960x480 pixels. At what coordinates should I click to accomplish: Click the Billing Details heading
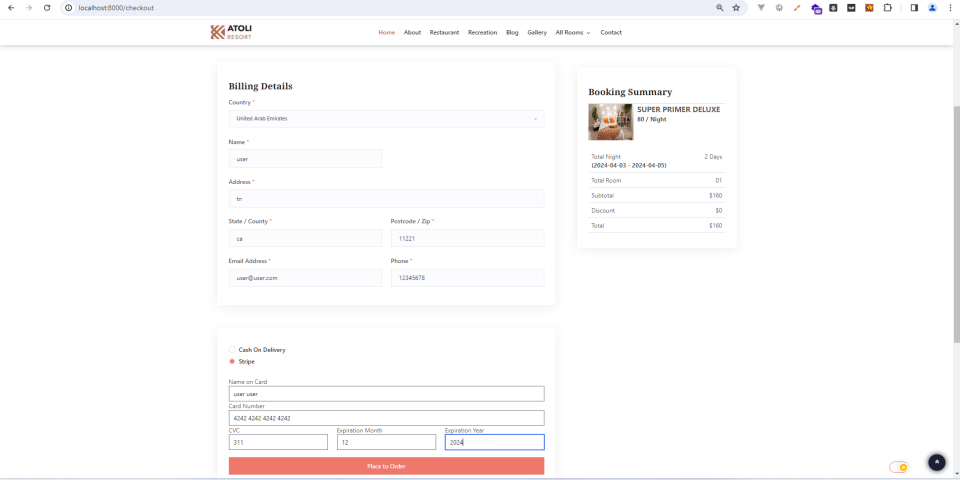click(x=260, y=86)
